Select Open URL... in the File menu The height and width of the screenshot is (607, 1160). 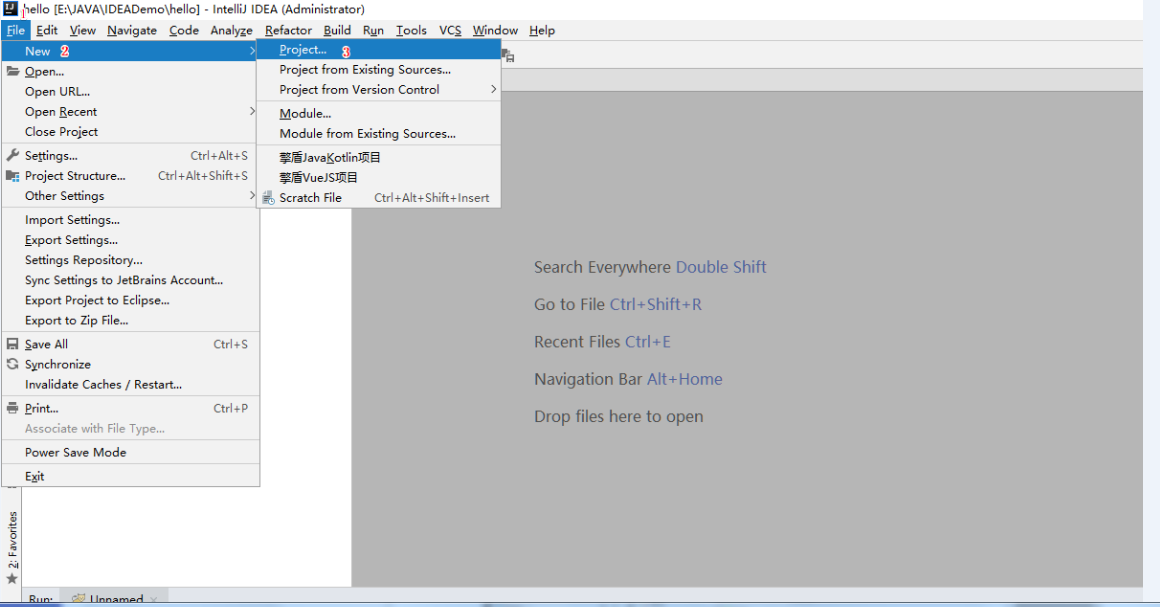tap(131, 92)
